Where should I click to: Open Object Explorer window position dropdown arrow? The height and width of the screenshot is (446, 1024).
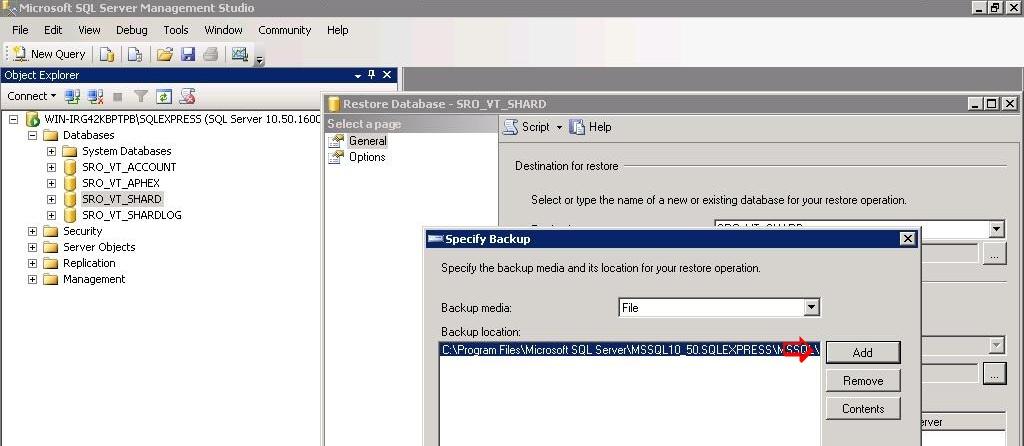click(358, 76)
